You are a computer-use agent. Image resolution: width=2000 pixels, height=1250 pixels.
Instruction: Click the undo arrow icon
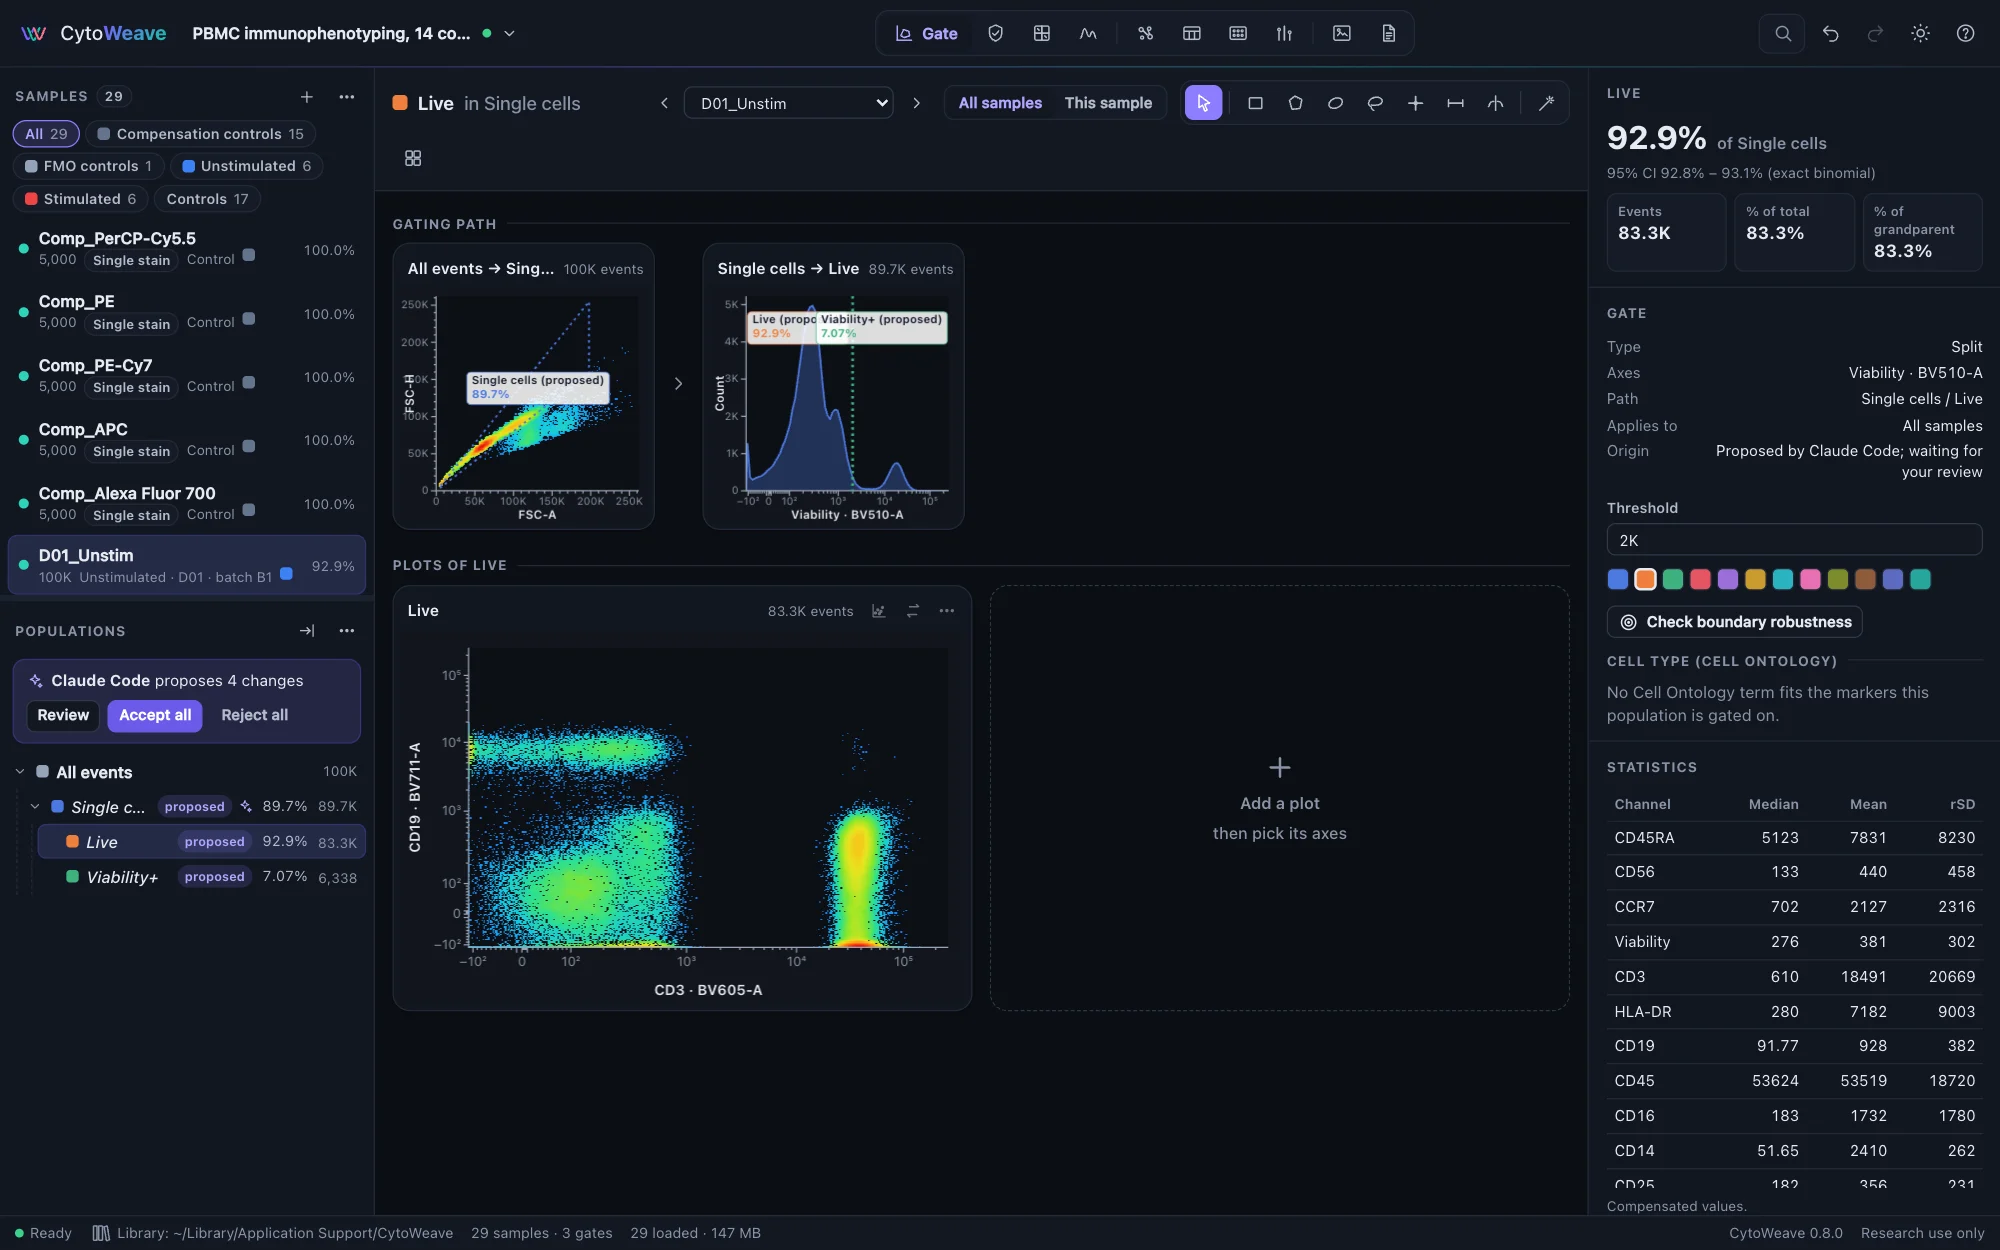[x=1830, y=33]
